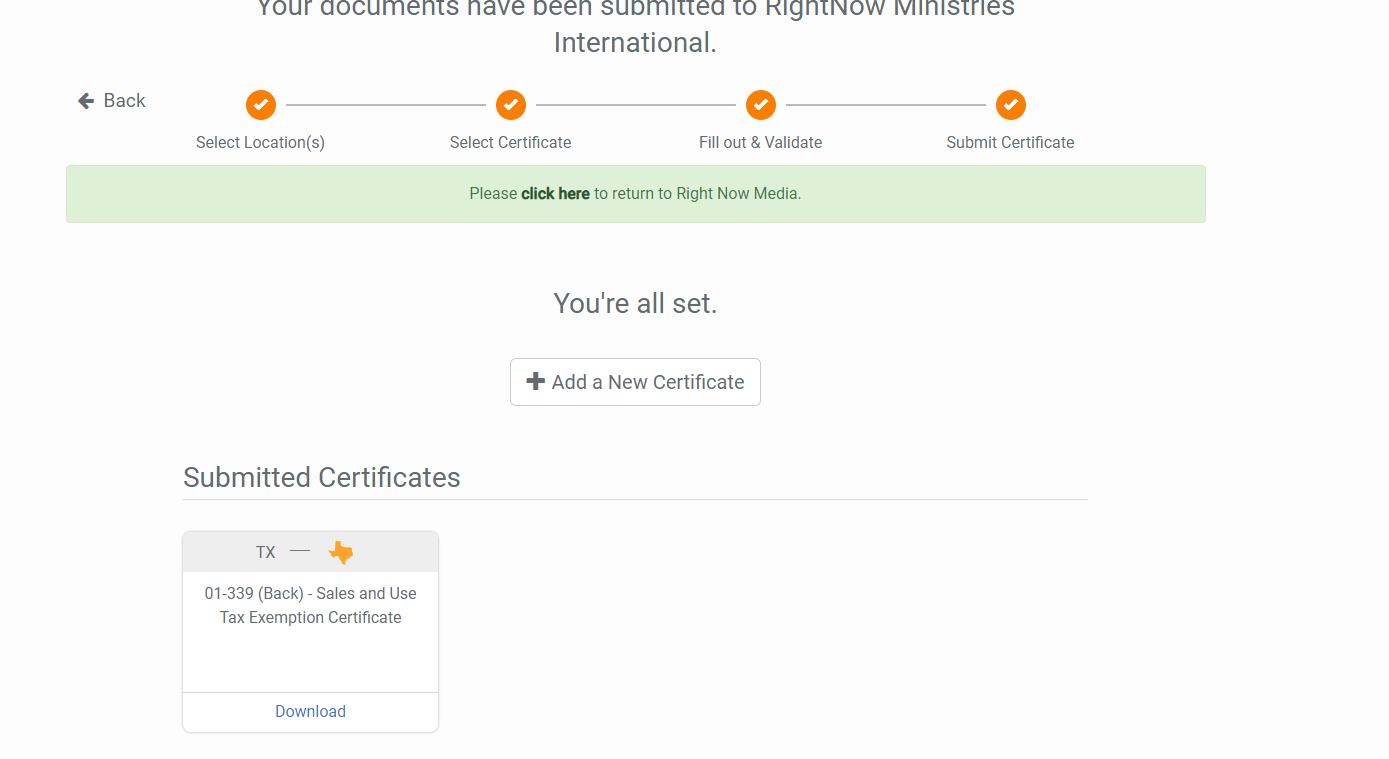Click the Select Certificate checkmark circle

click(511, 104)
